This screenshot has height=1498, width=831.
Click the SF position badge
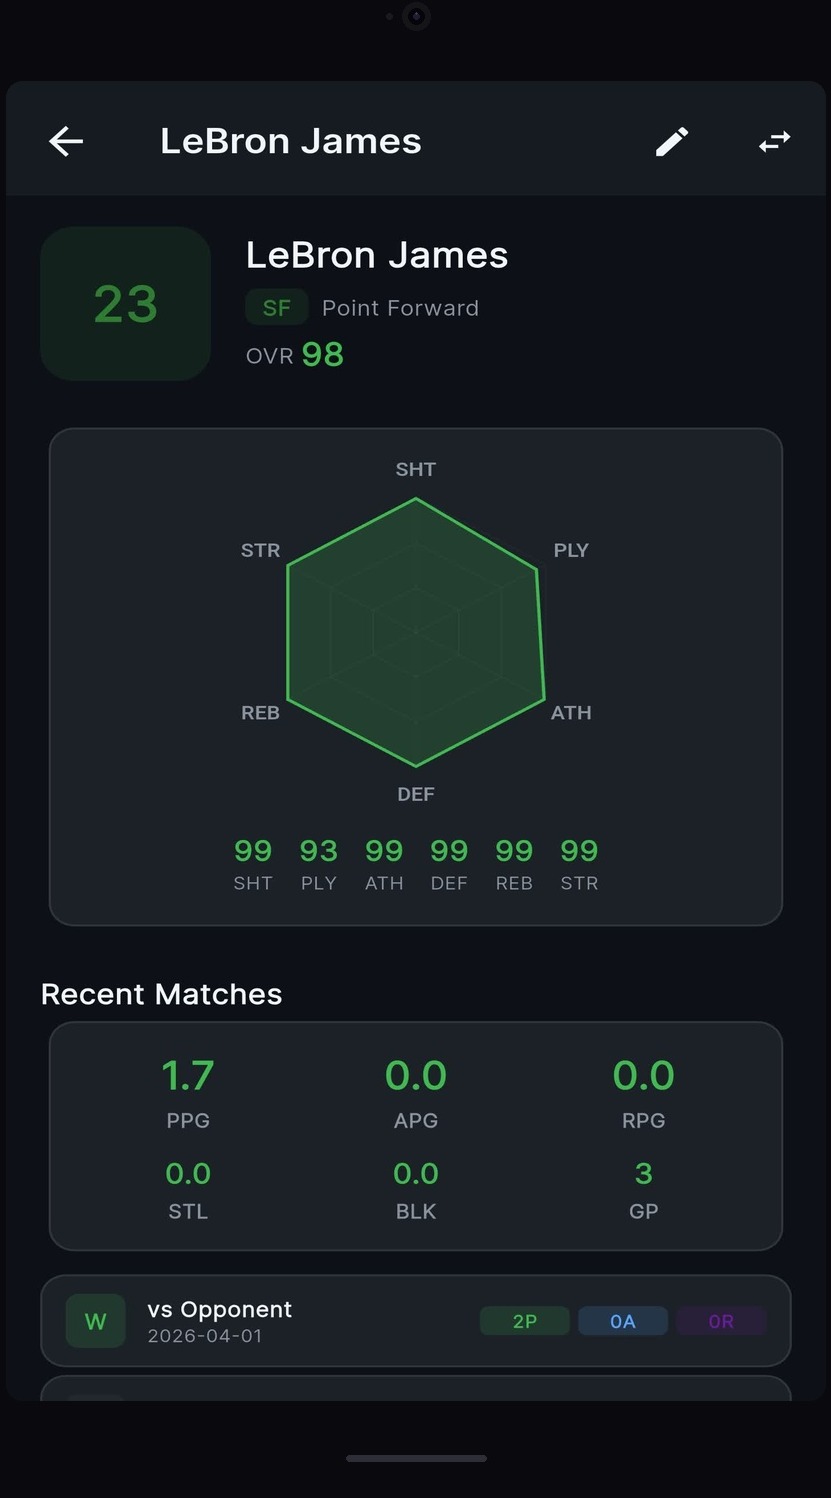point(276,307)
